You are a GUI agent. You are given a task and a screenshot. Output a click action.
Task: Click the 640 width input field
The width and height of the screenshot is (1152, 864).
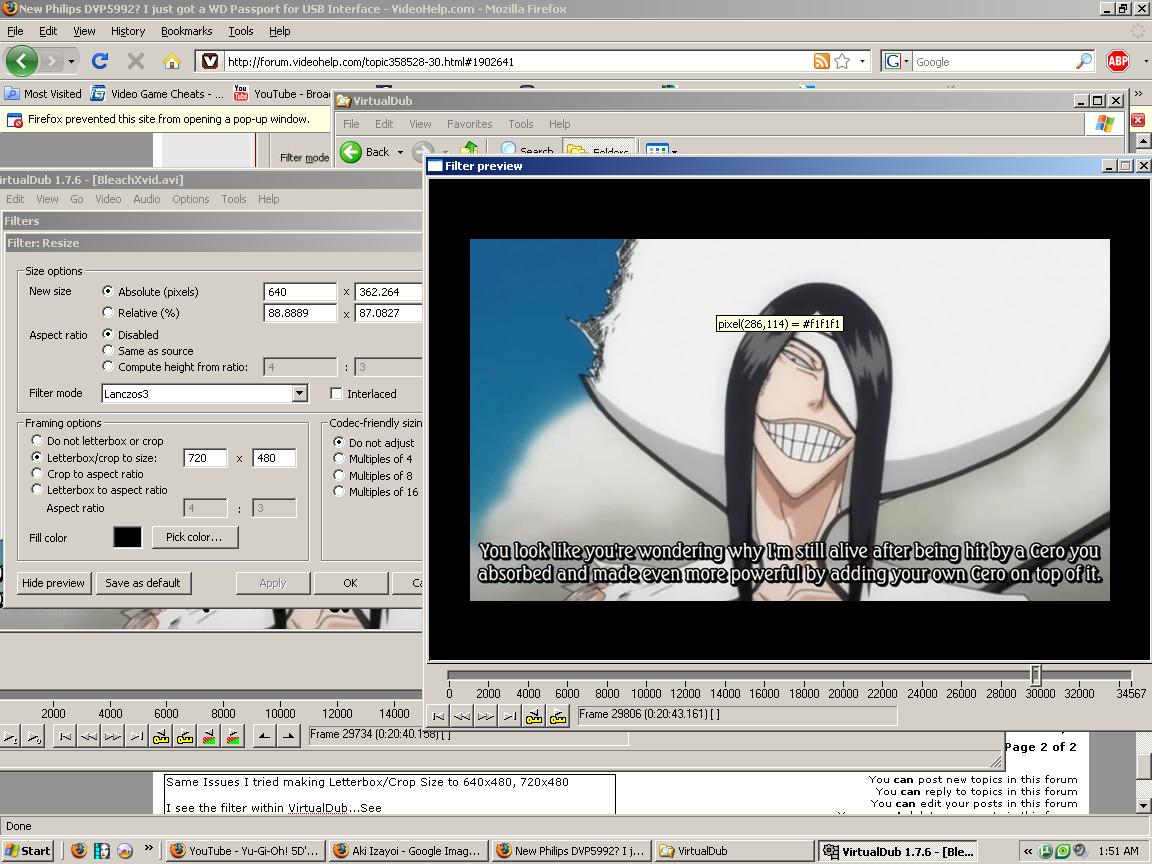click(300, 292)
